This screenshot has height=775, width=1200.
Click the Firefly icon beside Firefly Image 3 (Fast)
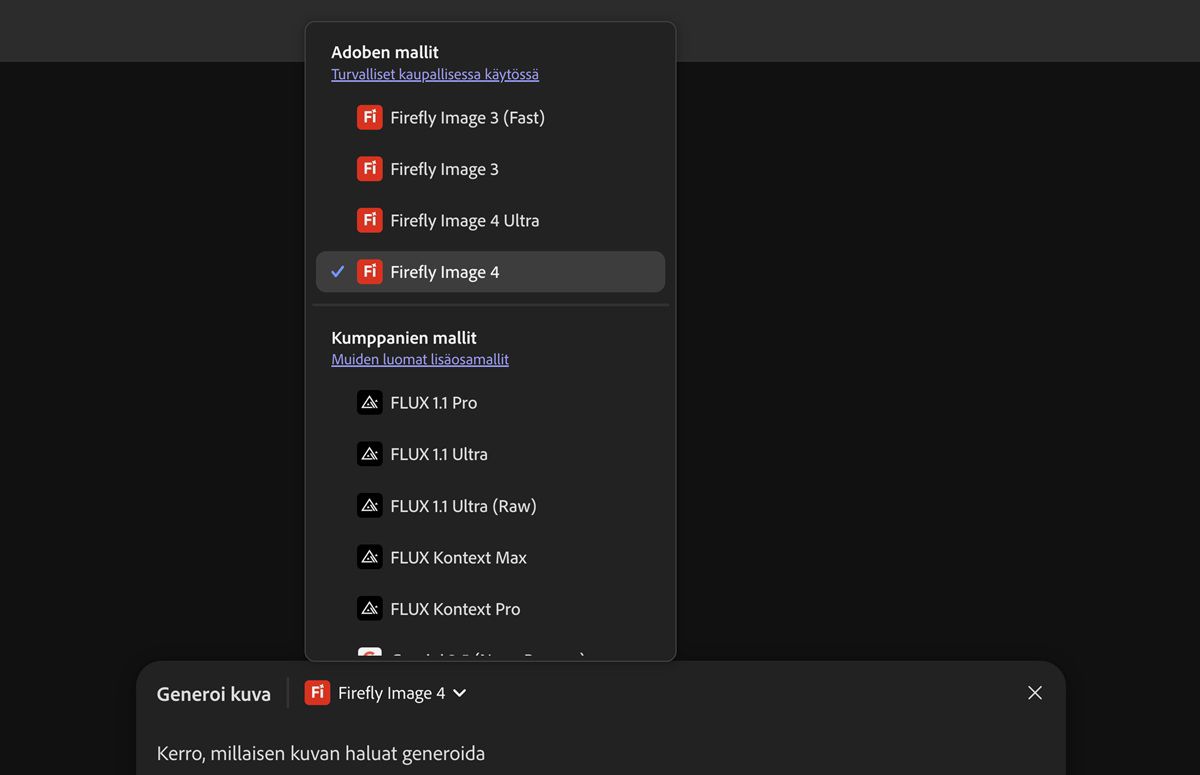pyautogui.click(x=370, y=117)
